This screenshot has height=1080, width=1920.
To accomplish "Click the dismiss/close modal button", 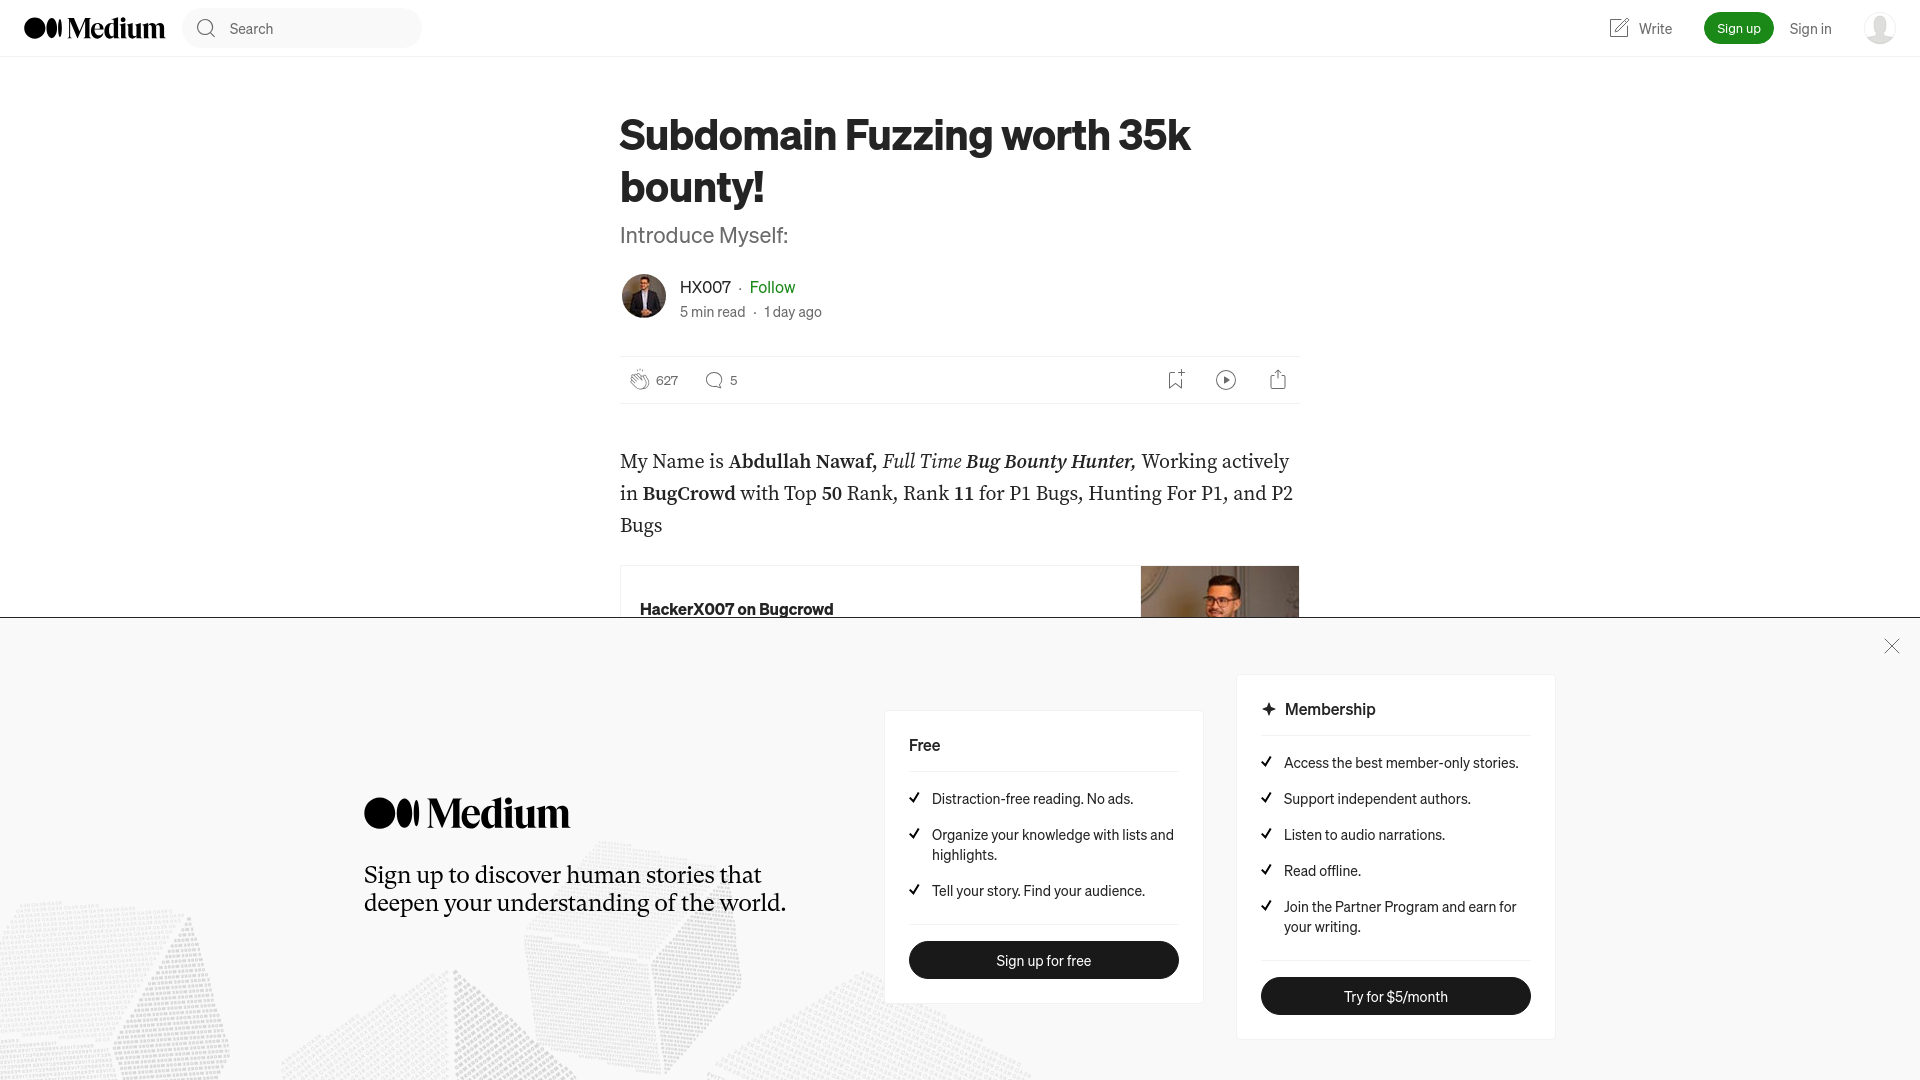I will click(1891, 646).
